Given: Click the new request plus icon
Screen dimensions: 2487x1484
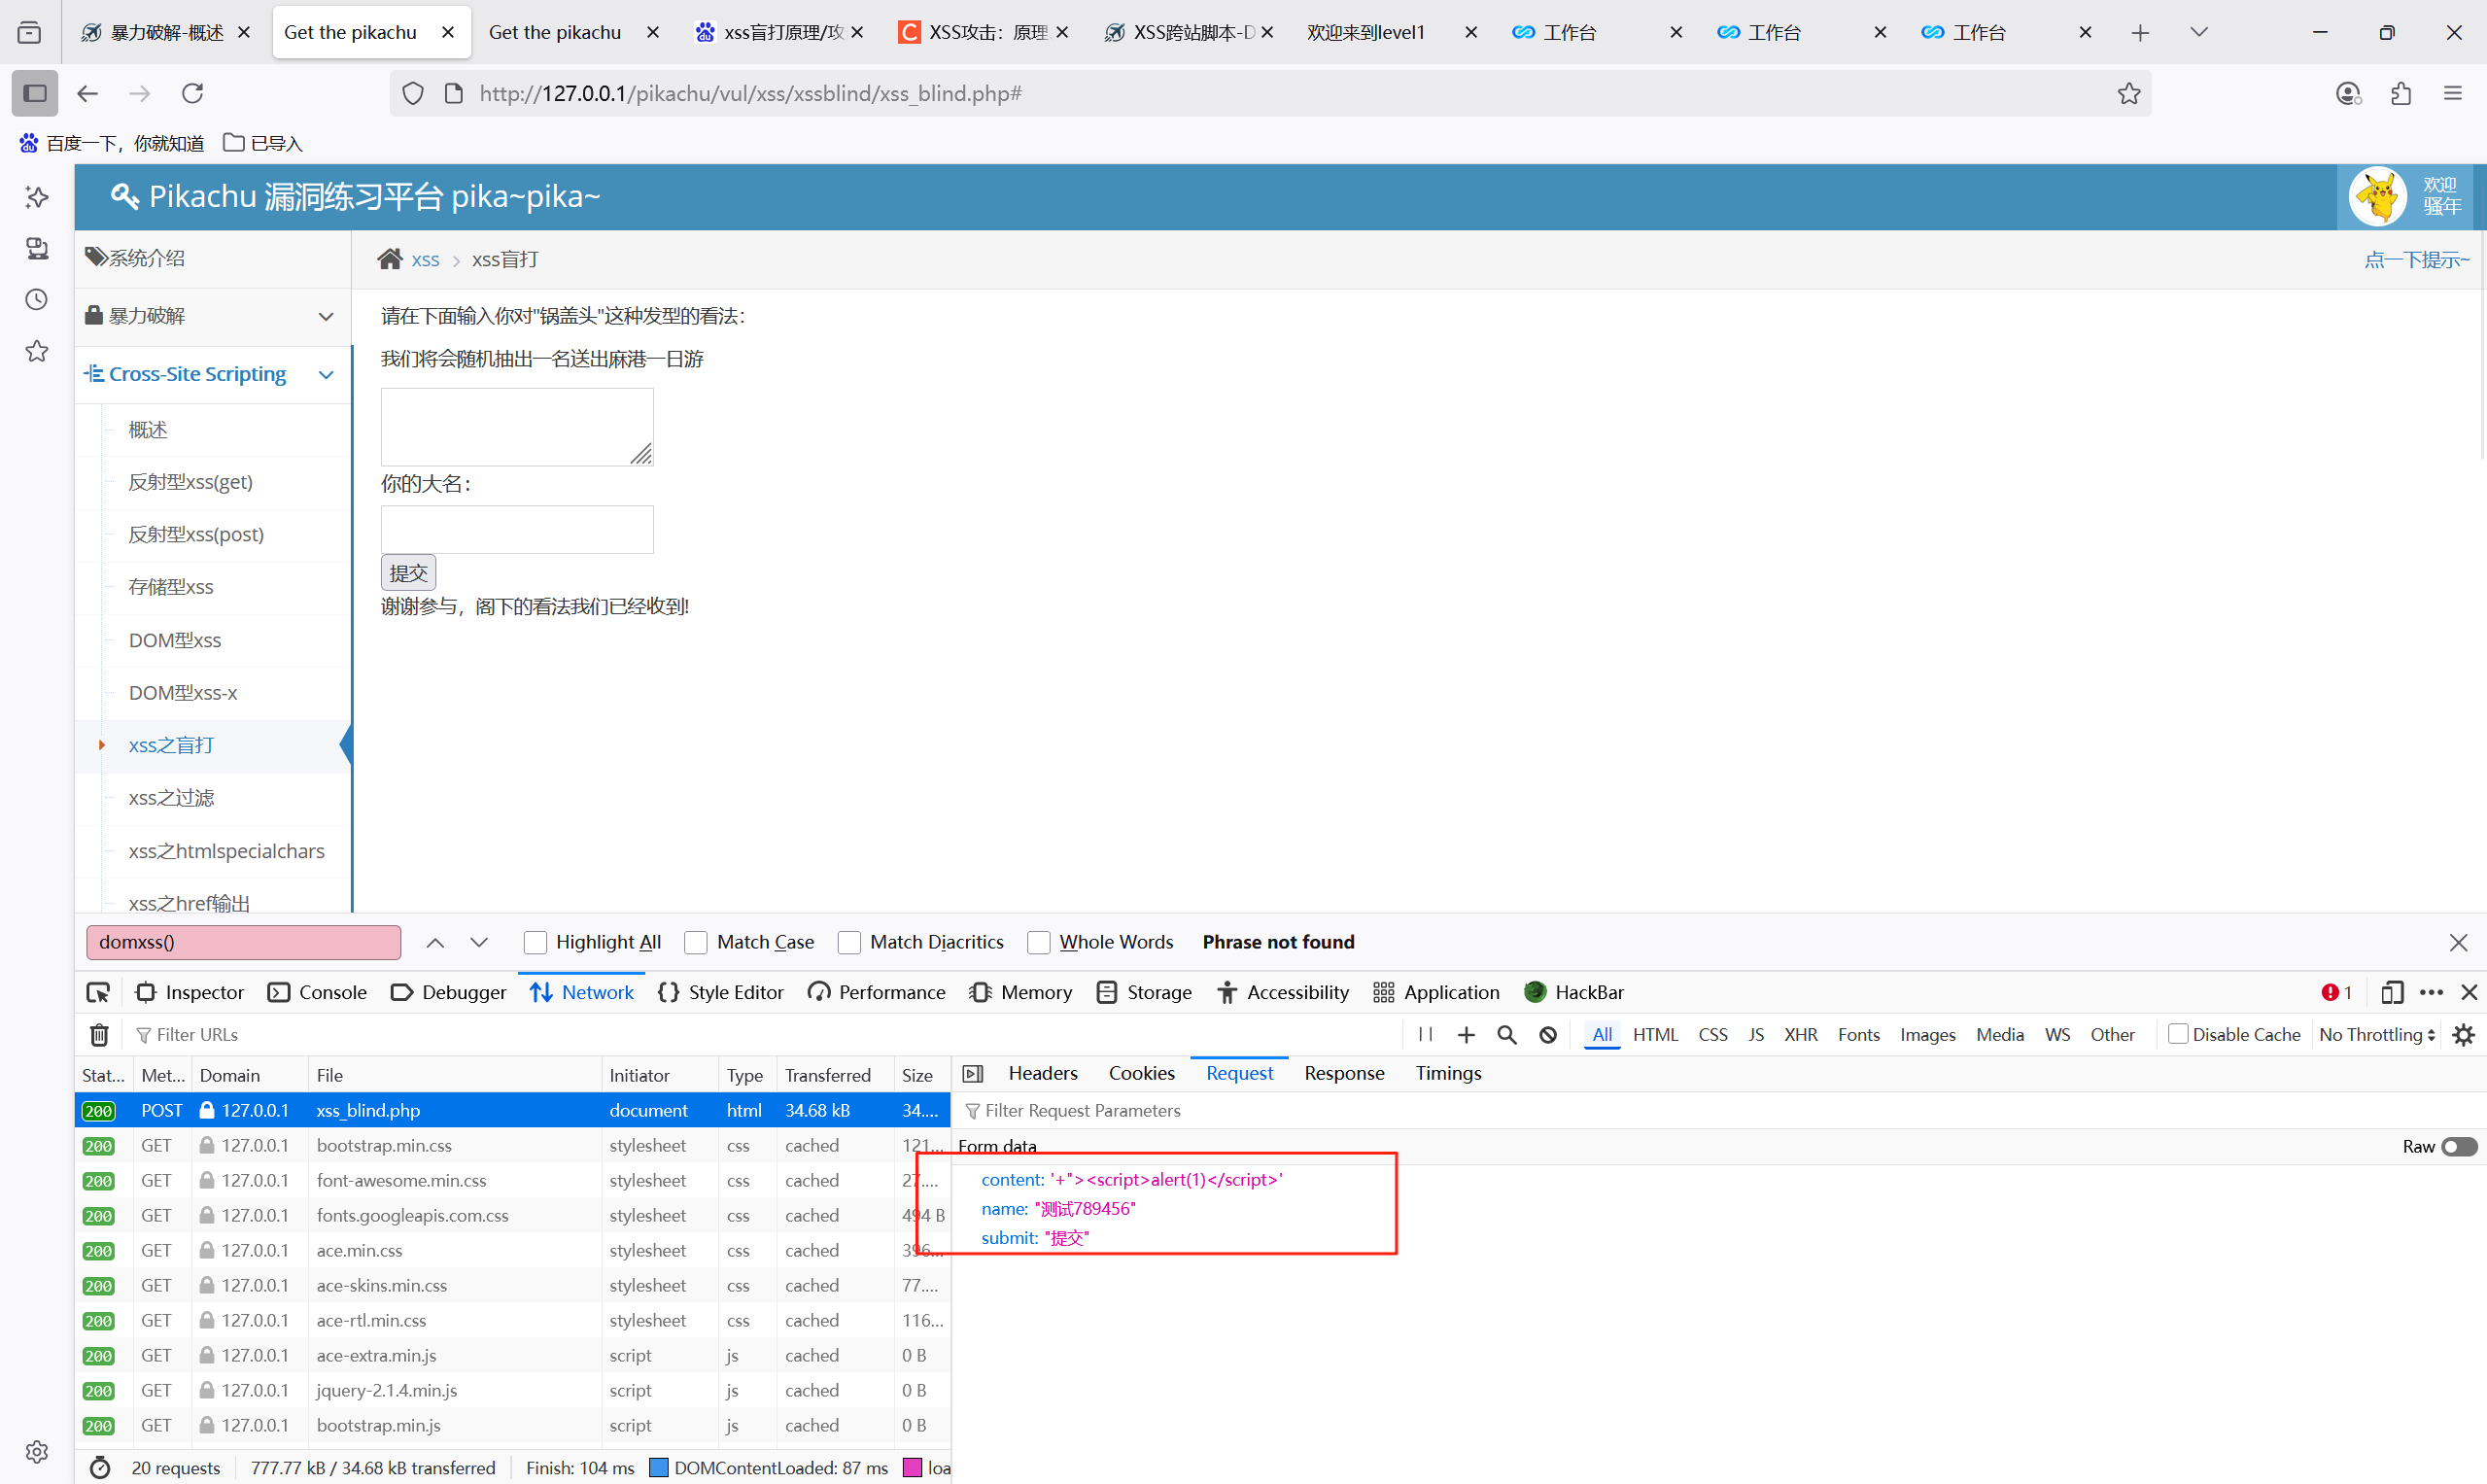Looking at the screenshot, I should pyautogui.click(x=1466, y=1034).
